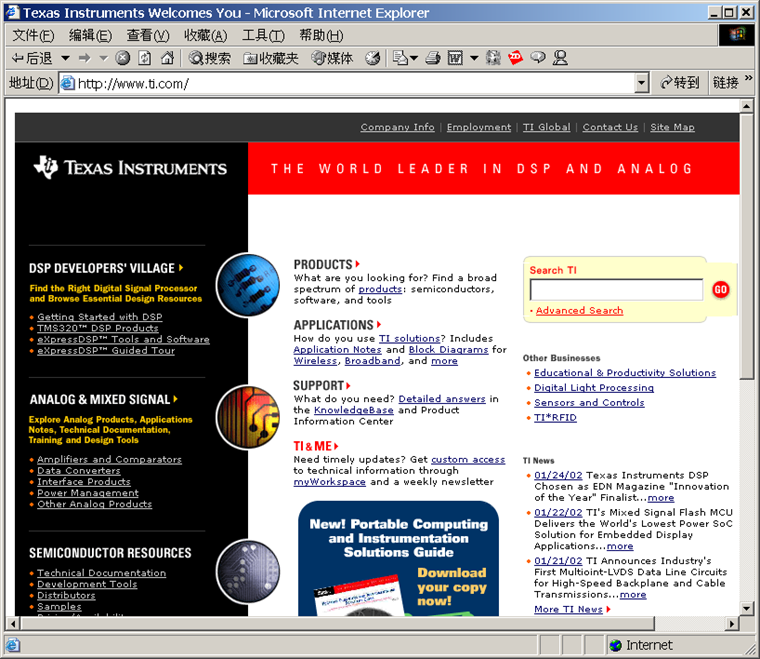Click the red ZD toolbar icon
This screenshot has width=760, height=659.
[x=515, y=58]
